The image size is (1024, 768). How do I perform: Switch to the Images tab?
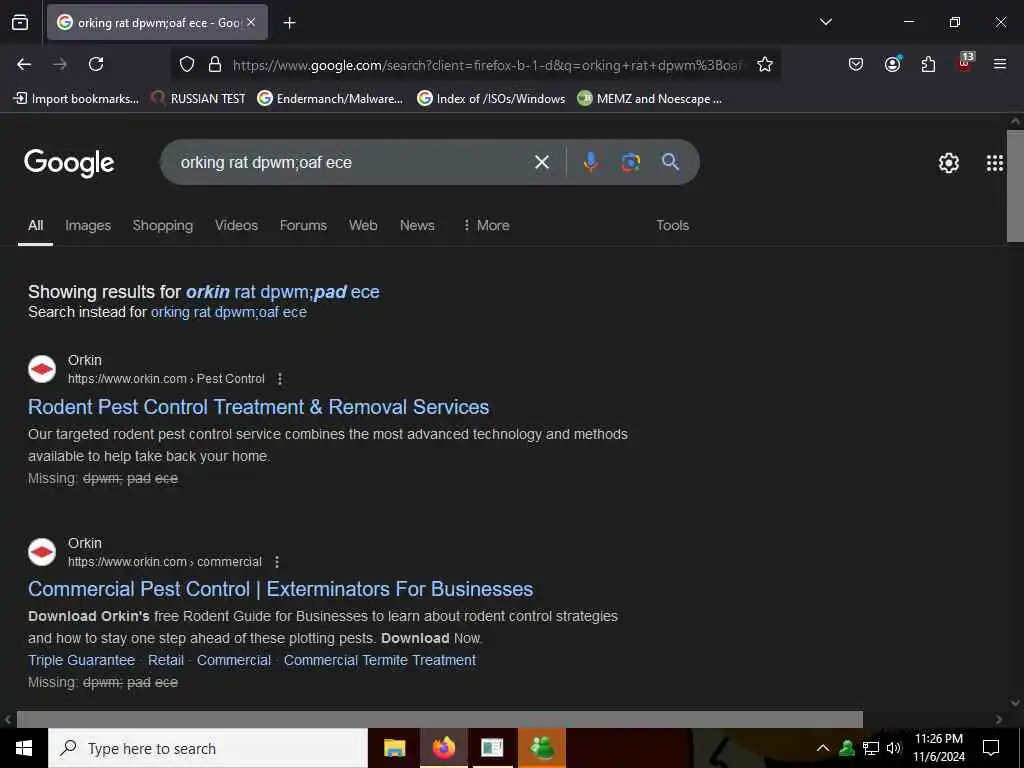click(x=88, y=225)
